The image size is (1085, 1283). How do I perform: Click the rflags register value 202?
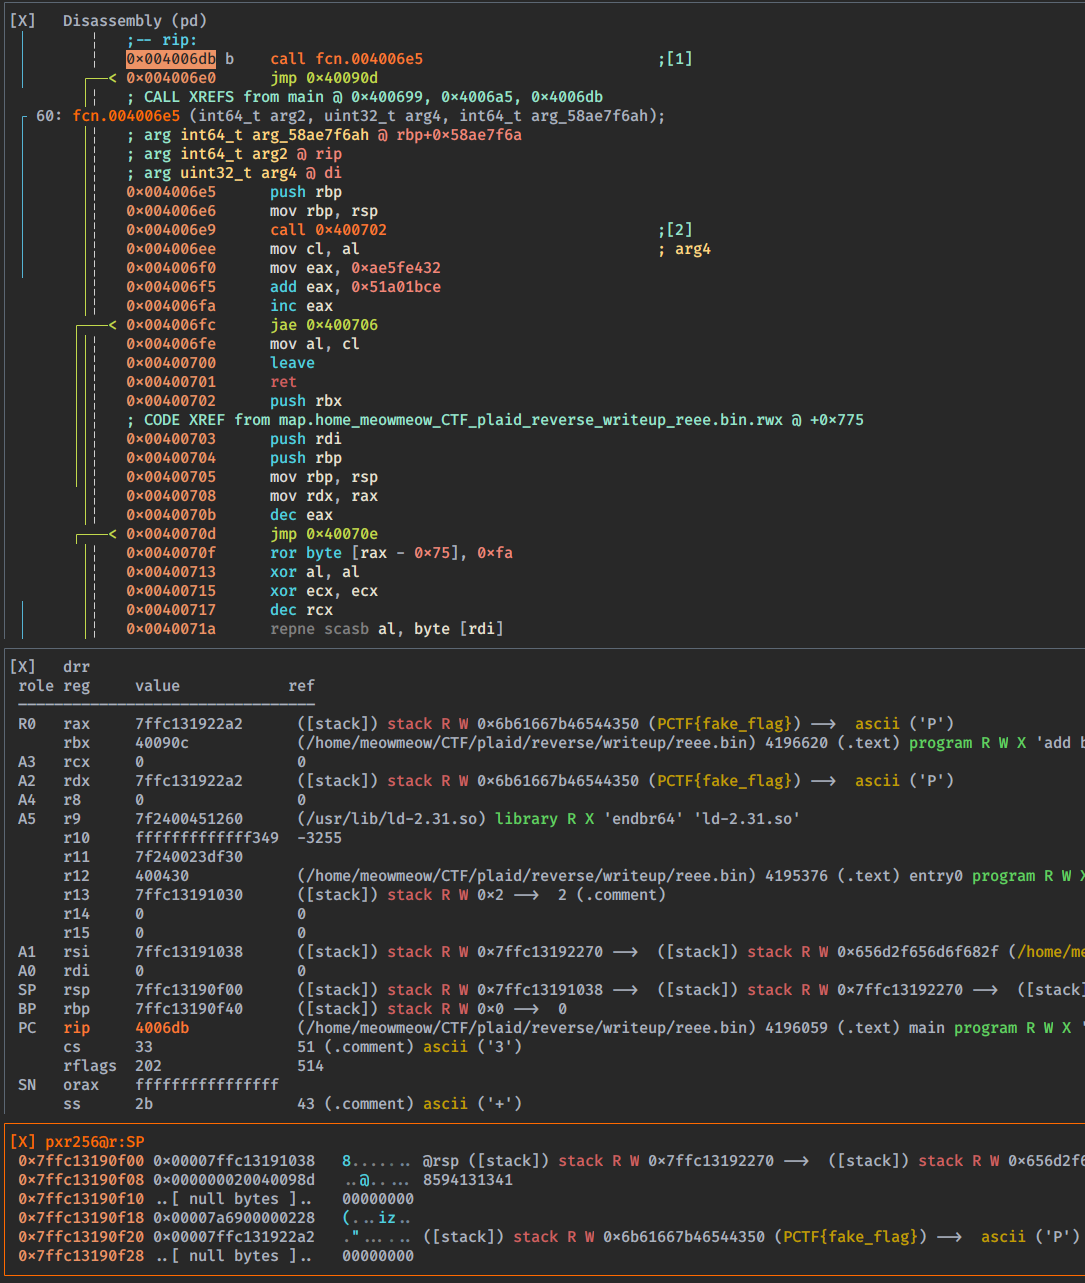tap(148, 1066)
